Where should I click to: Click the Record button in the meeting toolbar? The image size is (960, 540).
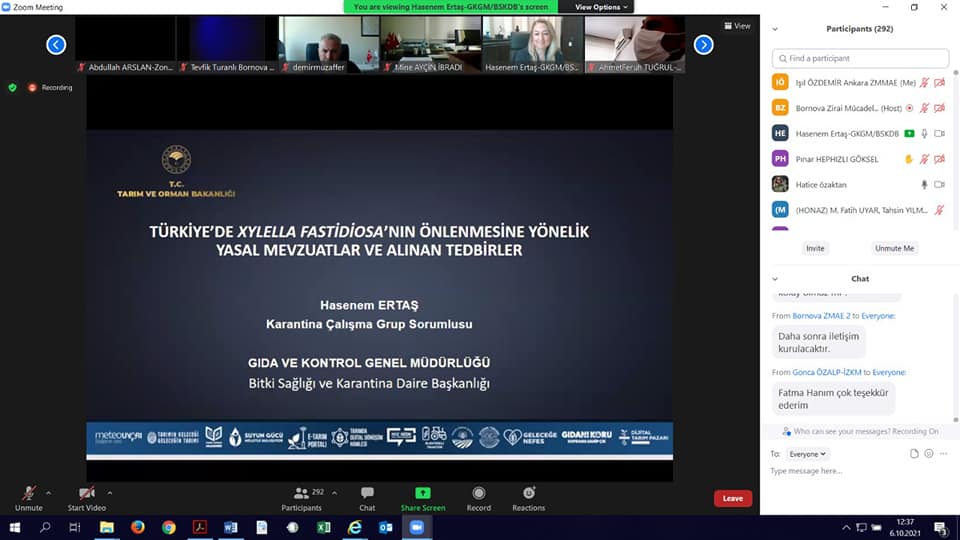click(478, 497)
